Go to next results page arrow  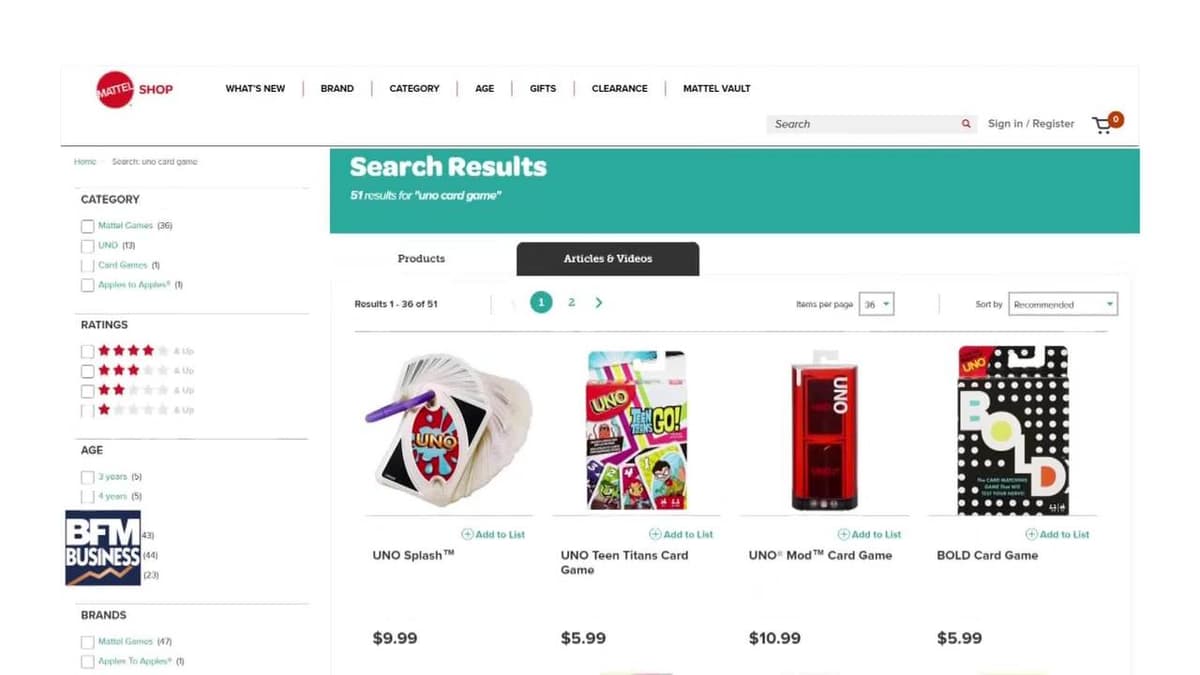(x=599, y=302)
